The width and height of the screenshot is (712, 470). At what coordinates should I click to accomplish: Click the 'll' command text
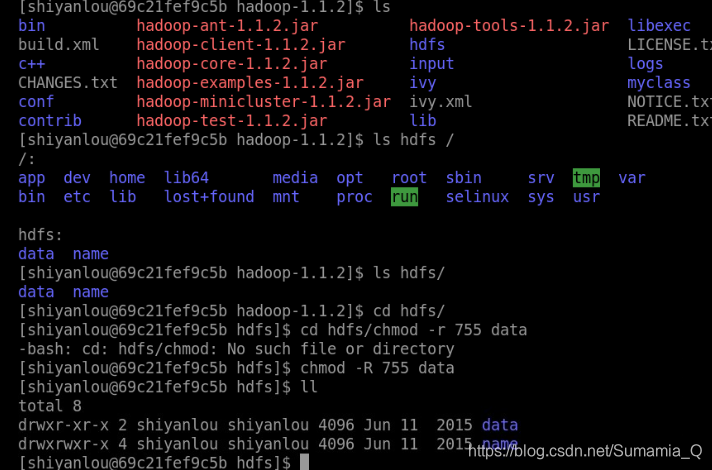coord(309,387)
